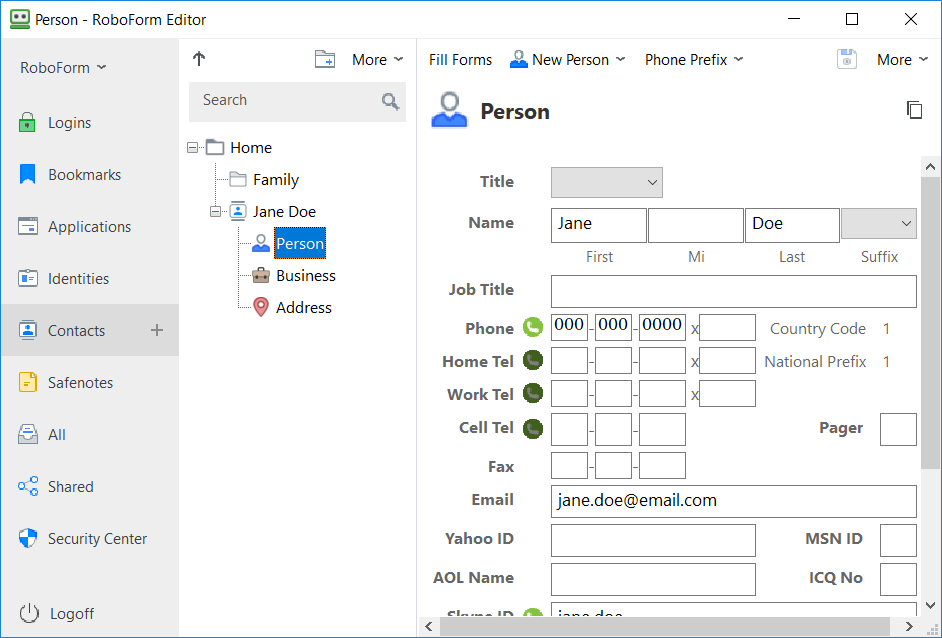Click the Cell Tel call icon
The image size is (942, 638).
tap(533, 429)
